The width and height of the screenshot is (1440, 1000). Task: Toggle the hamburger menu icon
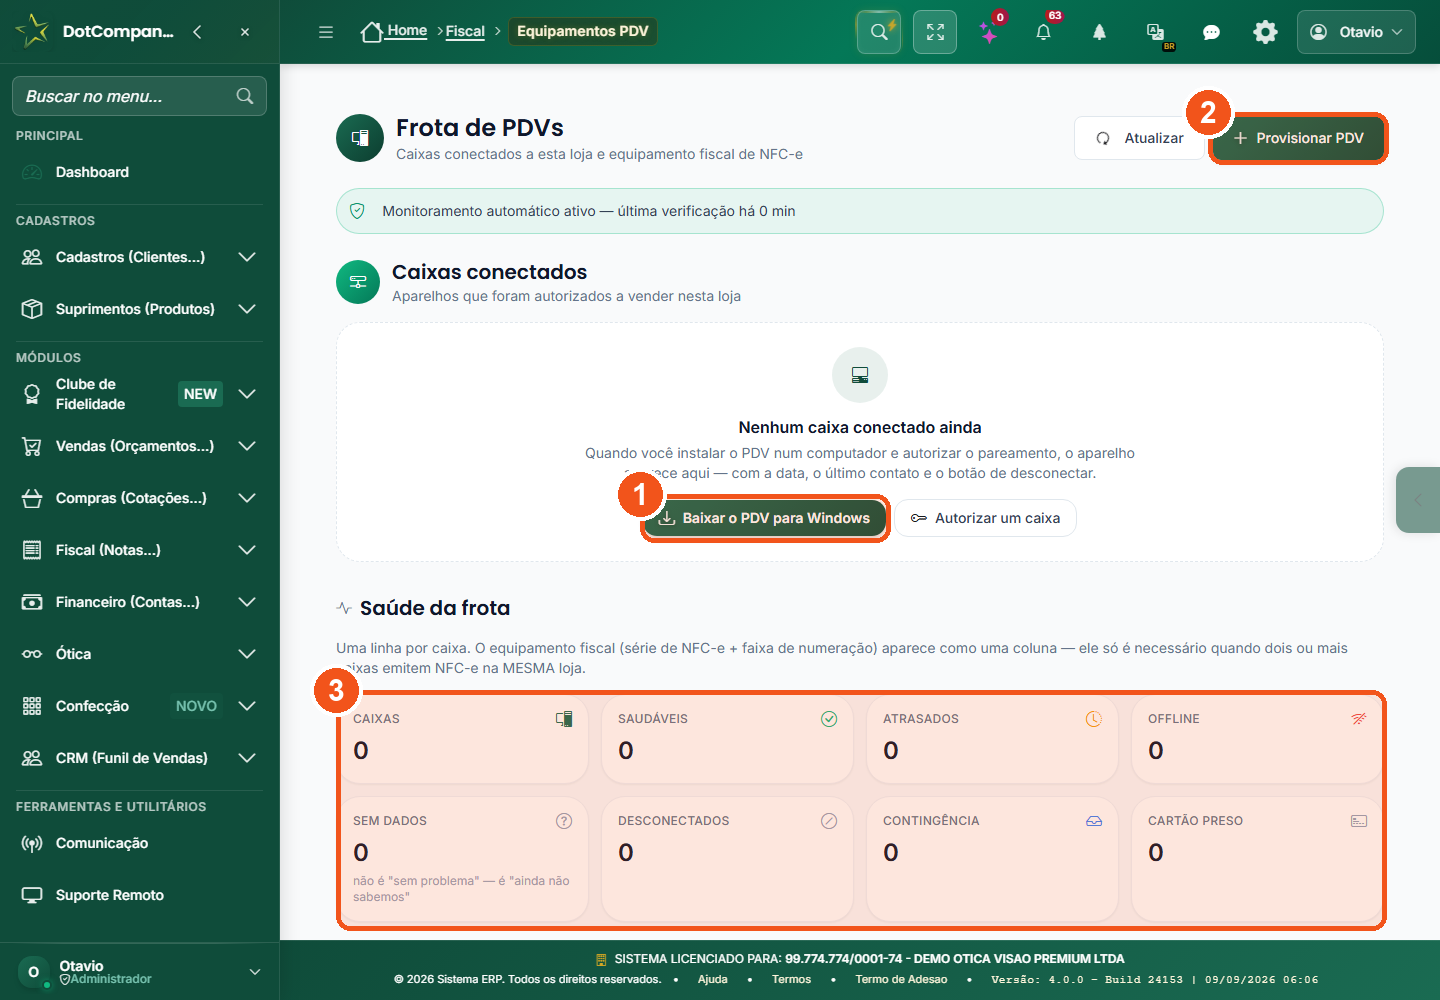pos(326,32)
